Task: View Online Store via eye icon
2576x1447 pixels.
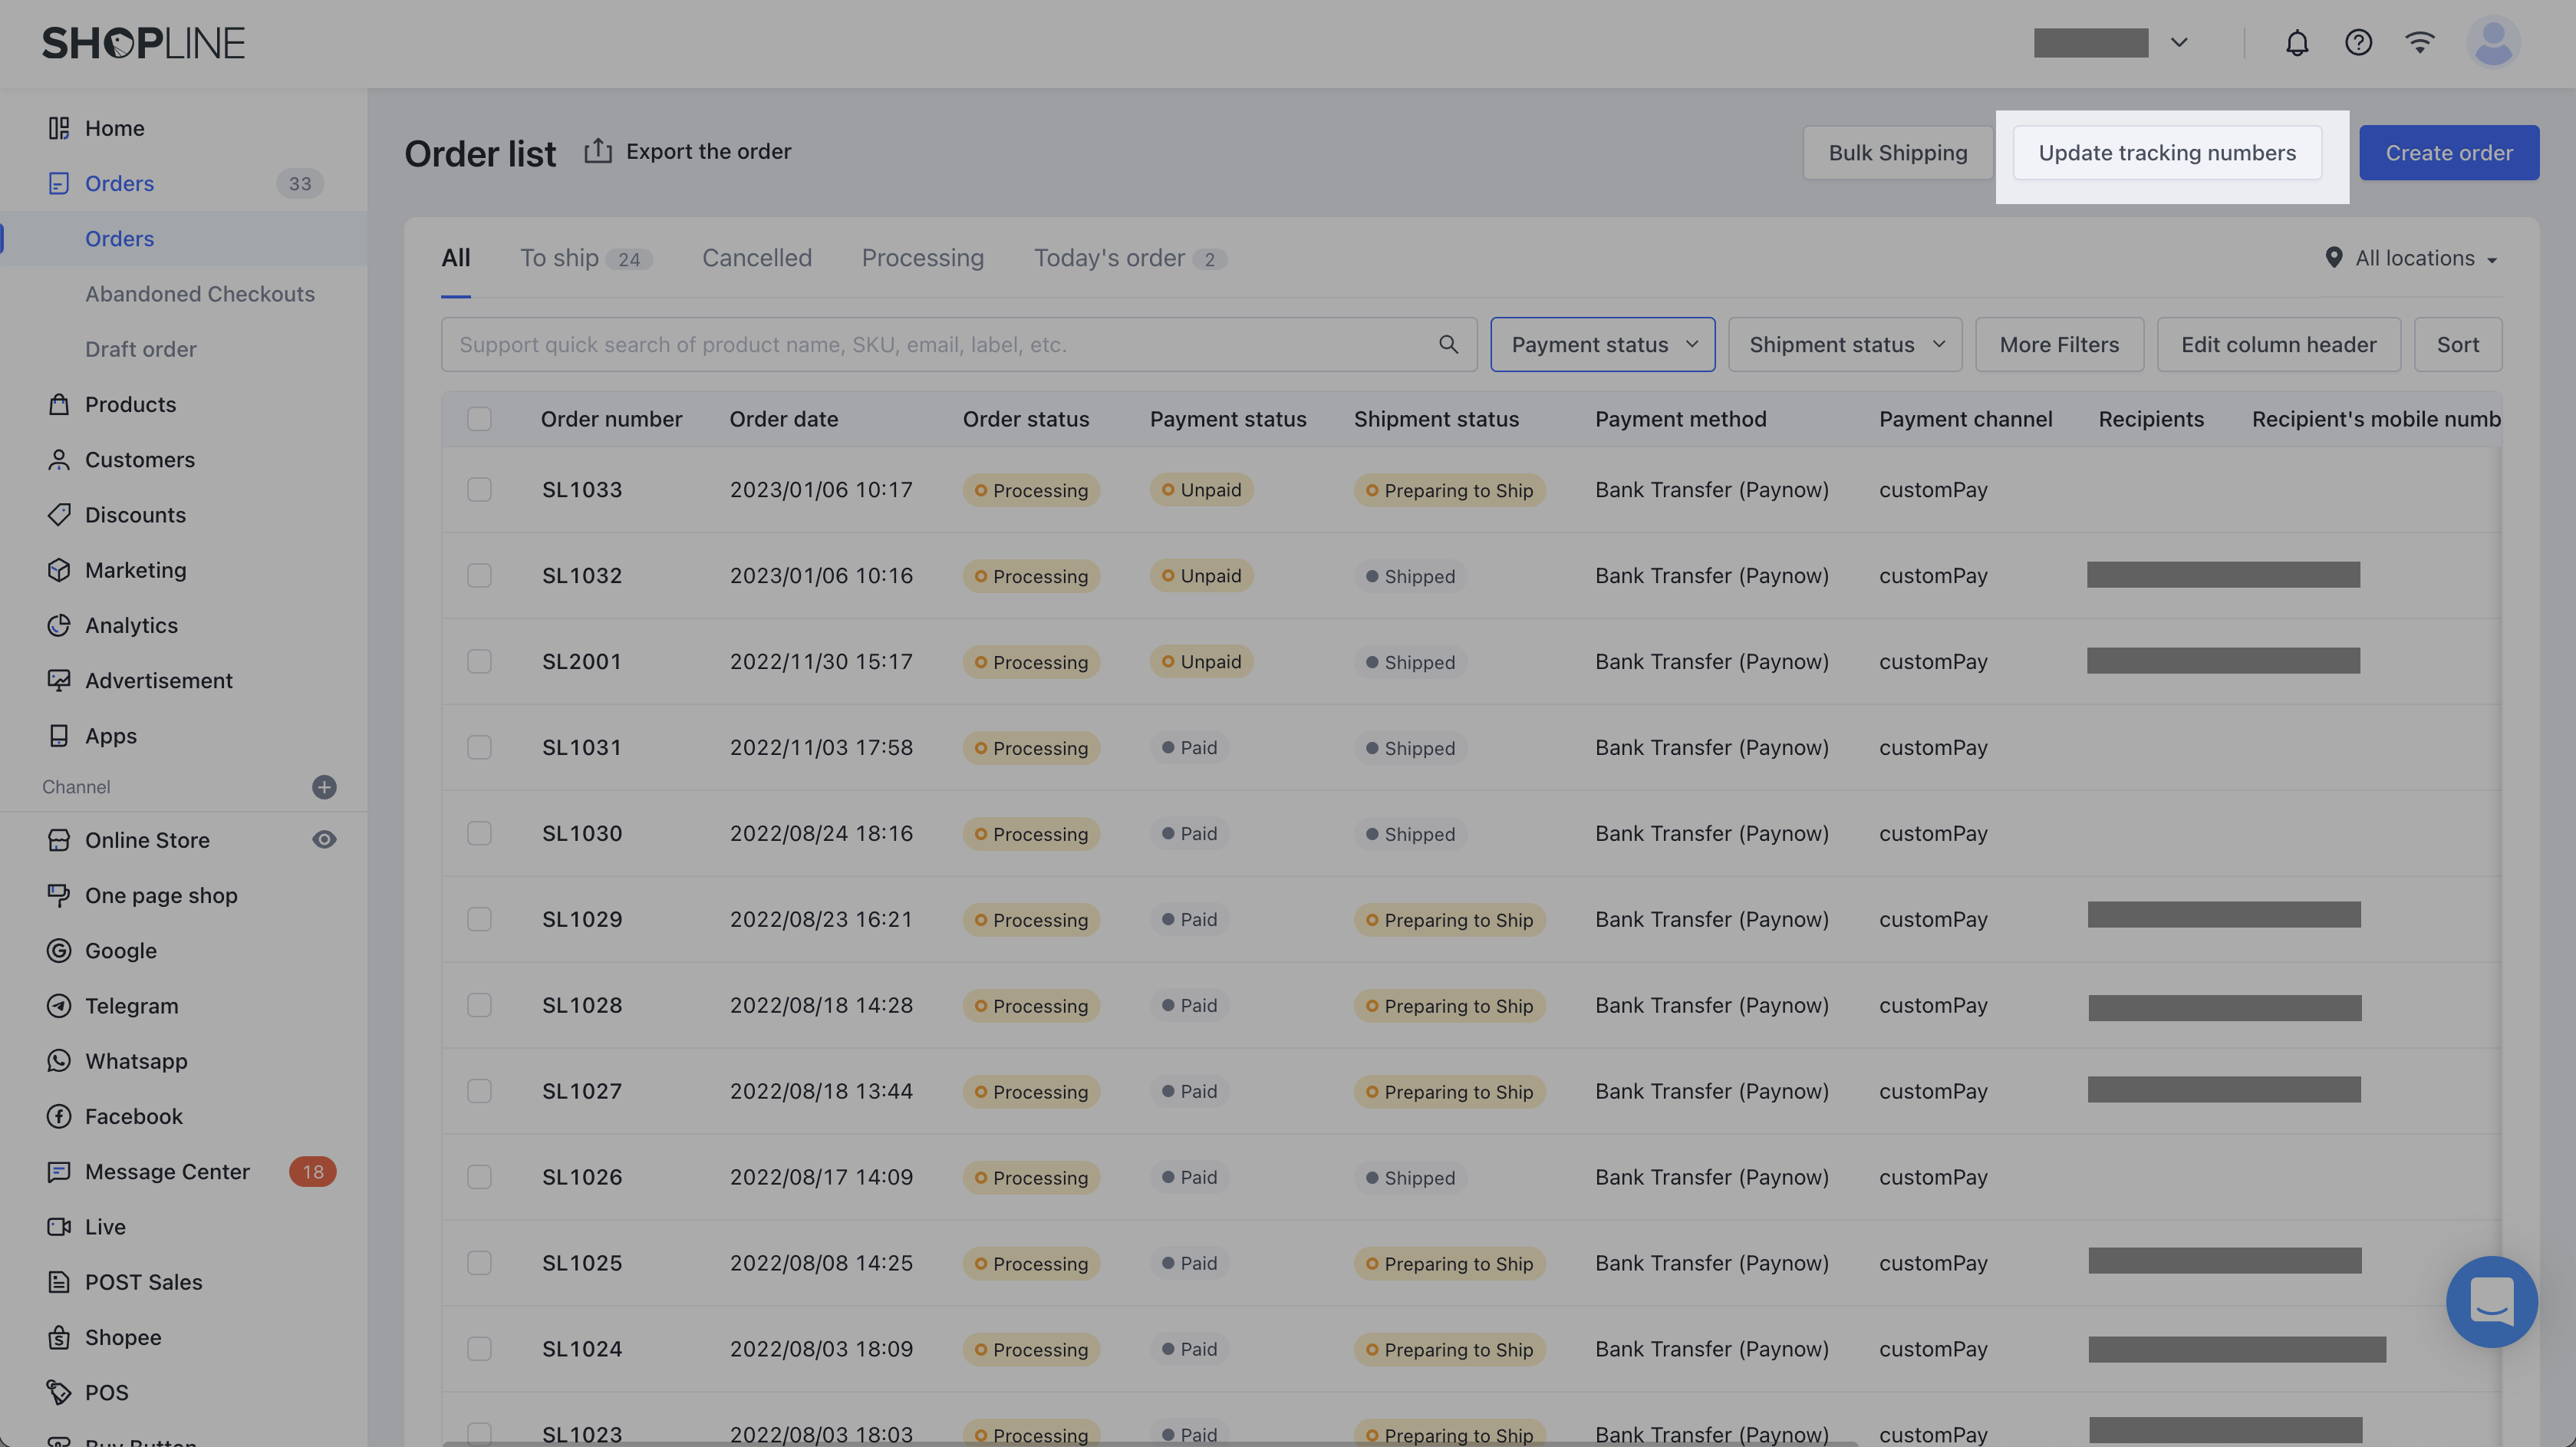Action: pos(324,840)
